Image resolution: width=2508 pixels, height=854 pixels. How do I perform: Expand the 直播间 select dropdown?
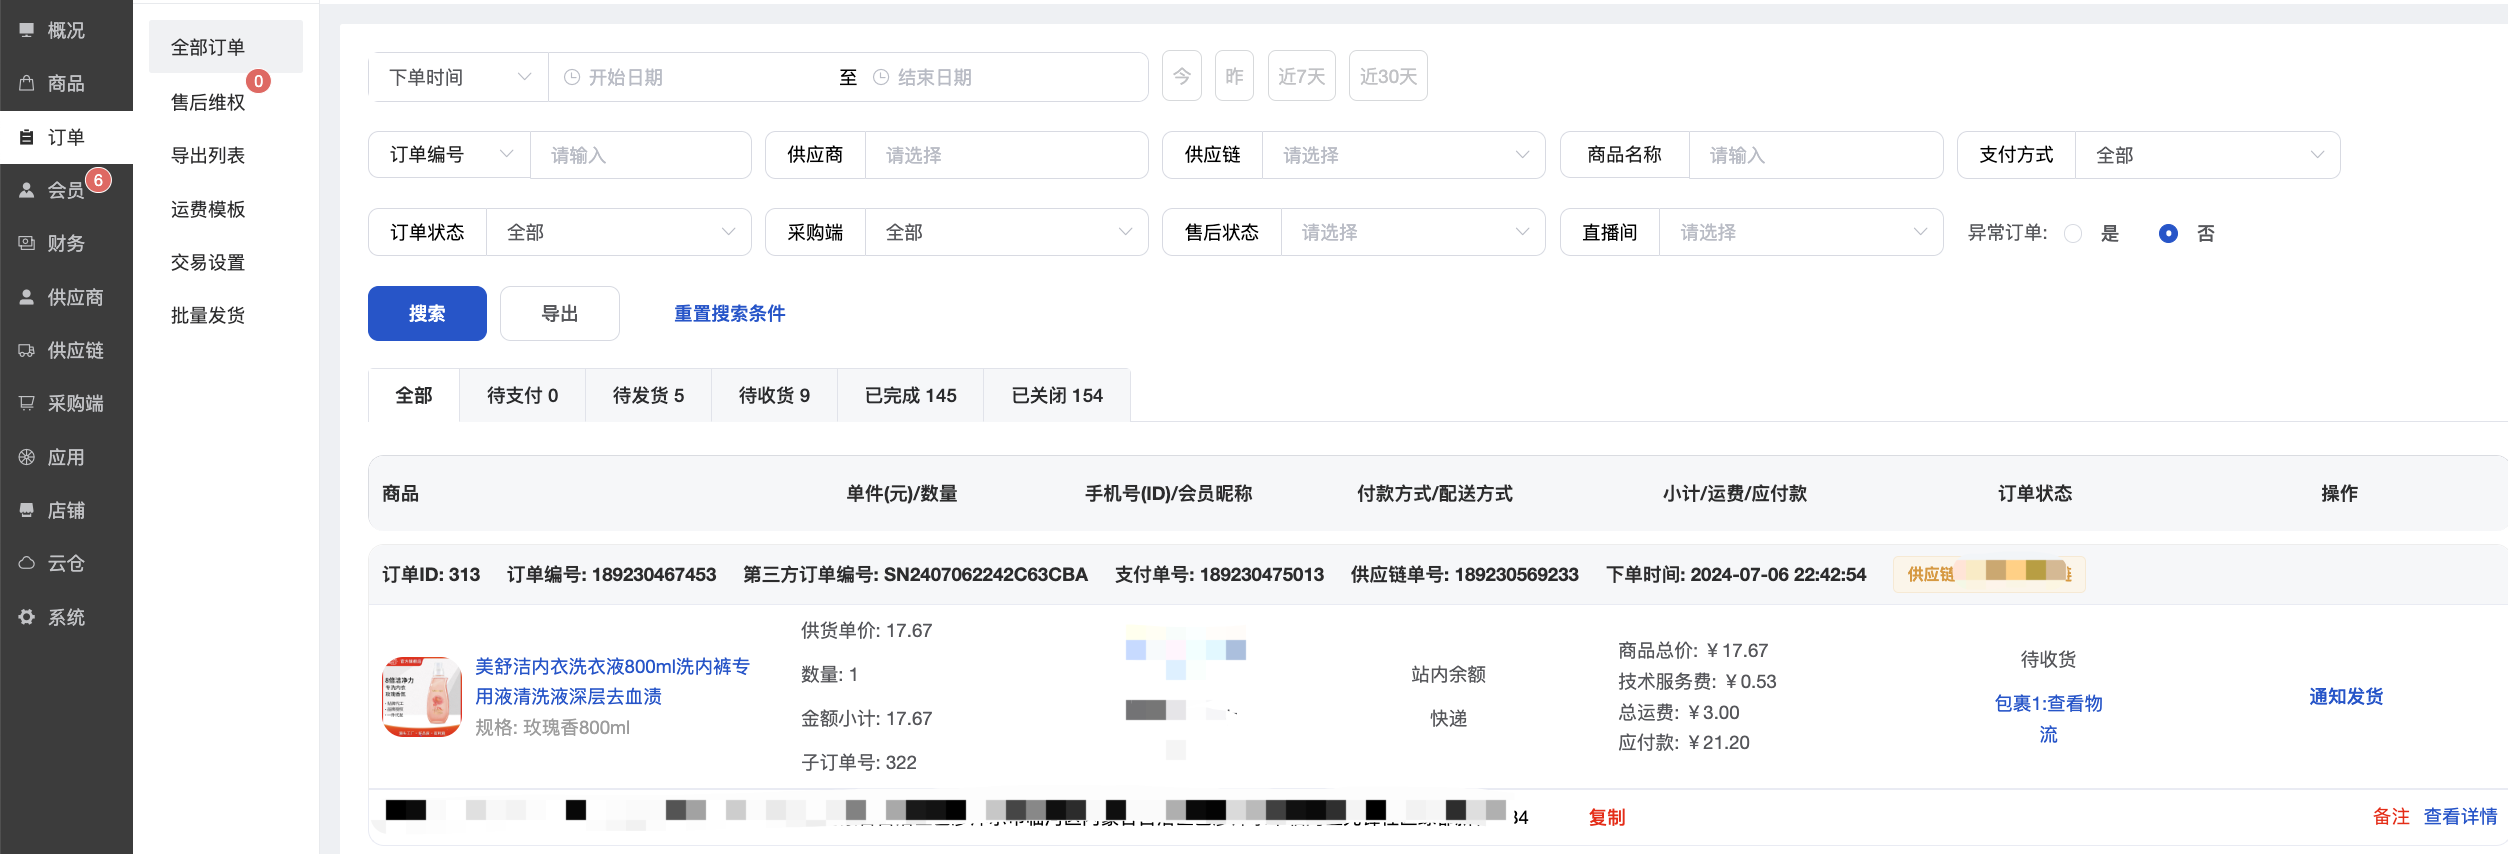pyautogui.click(x=1800, y=232)
